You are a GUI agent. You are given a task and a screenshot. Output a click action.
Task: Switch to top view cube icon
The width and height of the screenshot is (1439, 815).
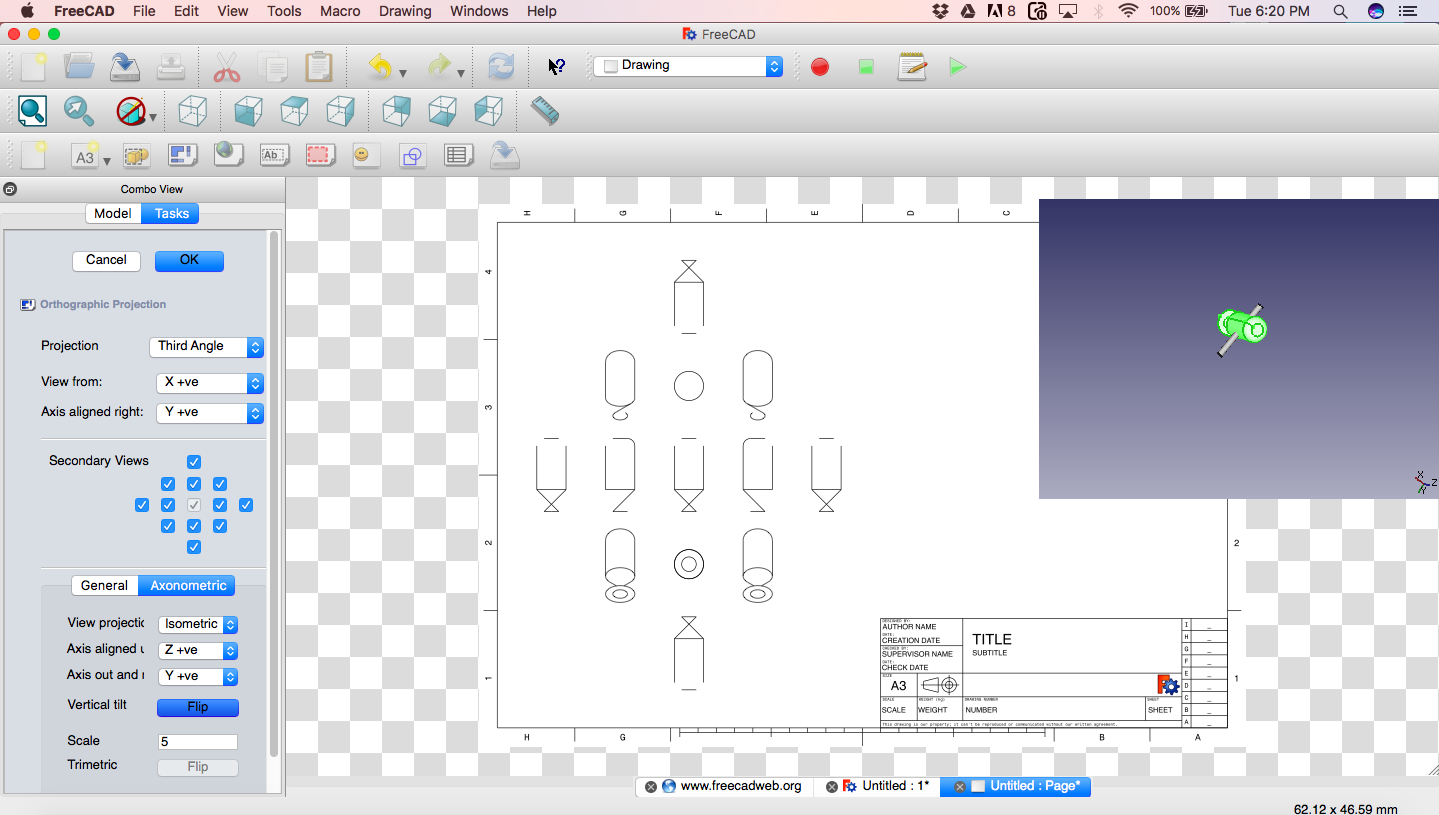click(293, 111)
